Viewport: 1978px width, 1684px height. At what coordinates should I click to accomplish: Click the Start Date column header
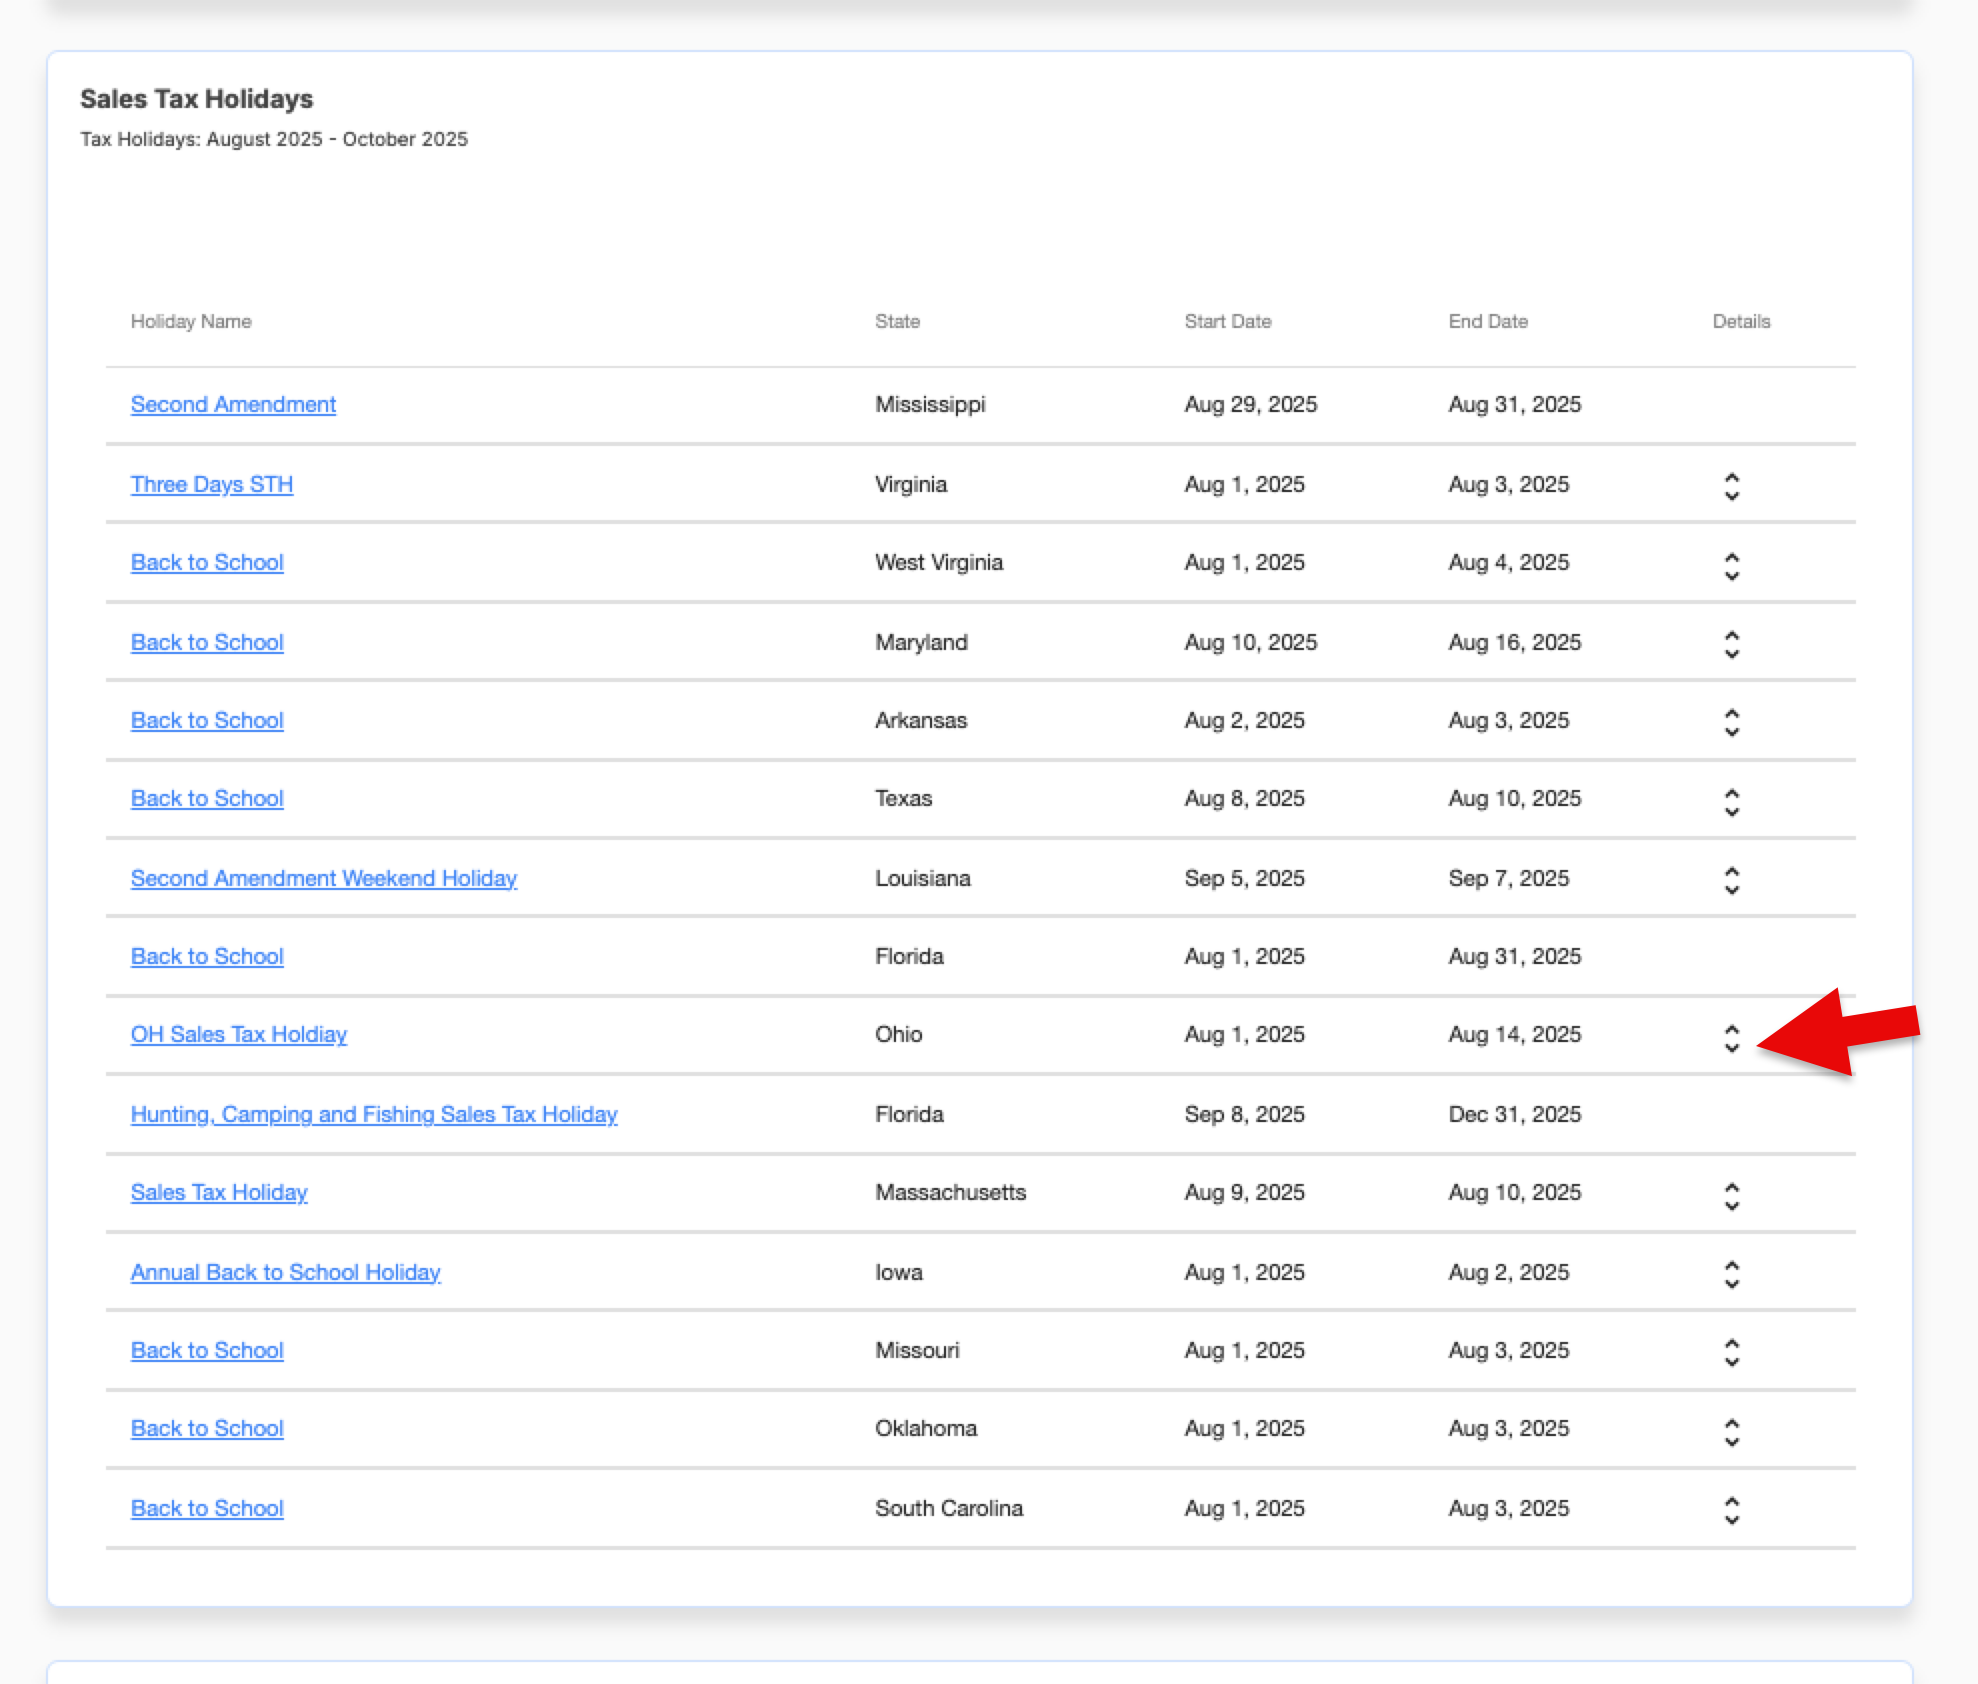pyautogui.click(x=1227, y=321)
